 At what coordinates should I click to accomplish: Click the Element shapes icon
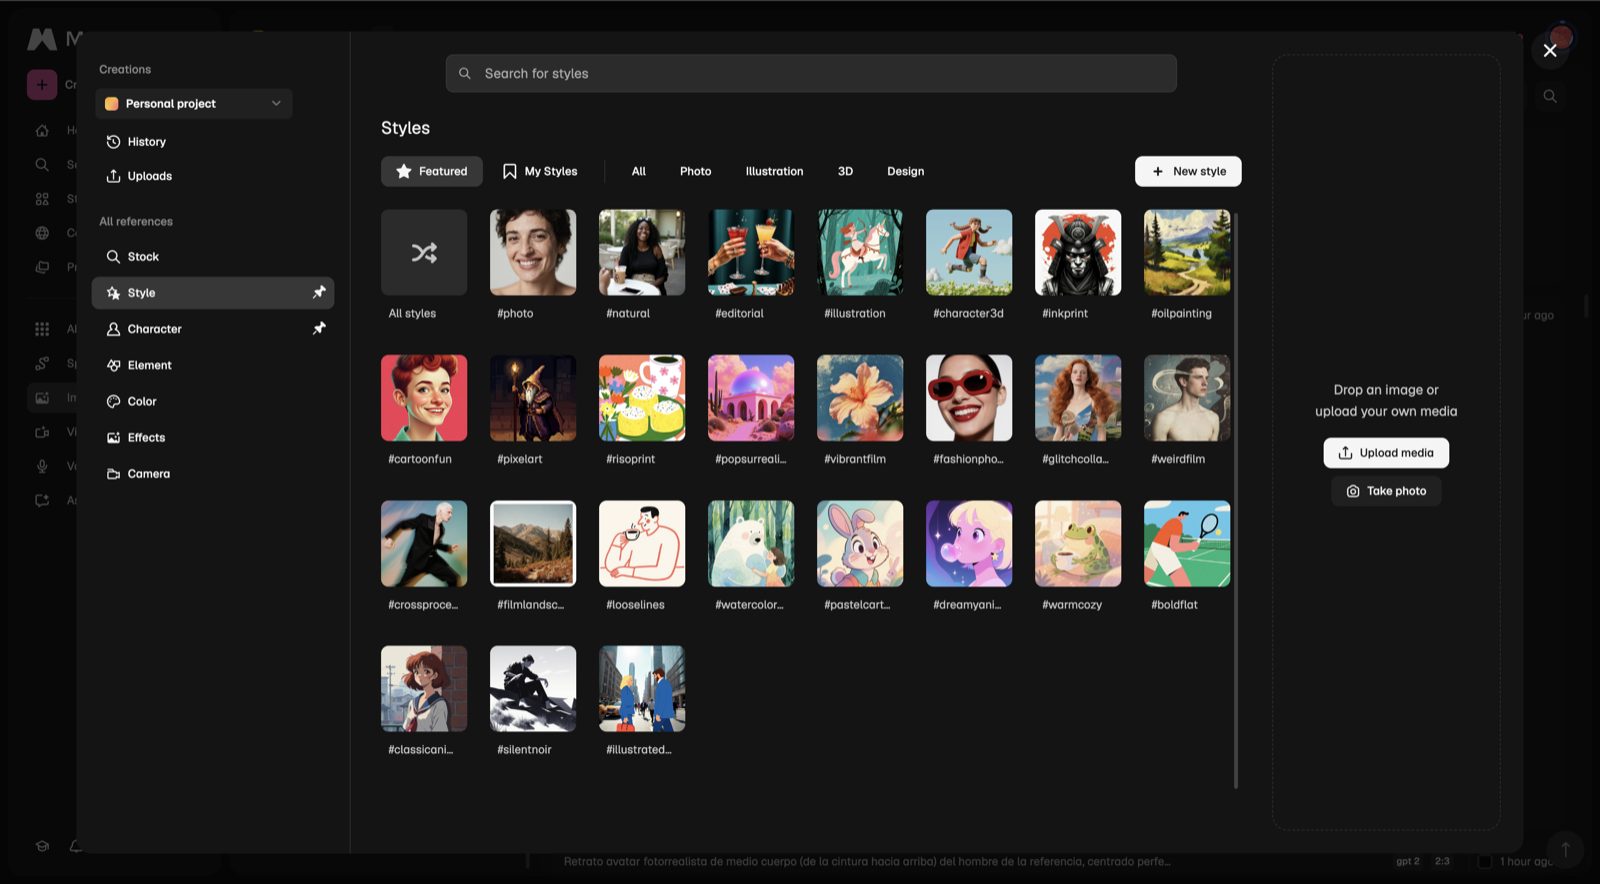[114, 365]
